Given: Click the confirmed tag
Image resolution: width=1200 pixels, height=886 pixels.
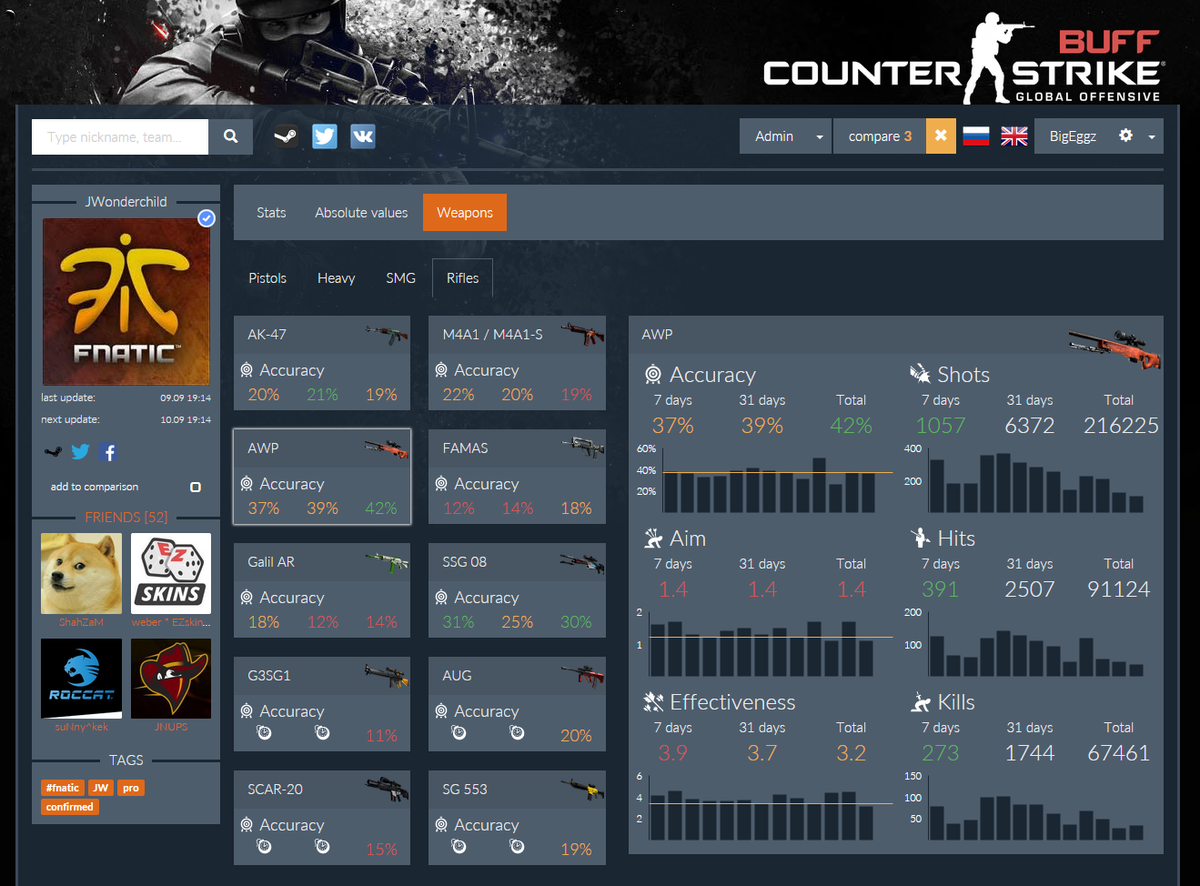Looking at the screenshot, I should (x=70, y=806).
